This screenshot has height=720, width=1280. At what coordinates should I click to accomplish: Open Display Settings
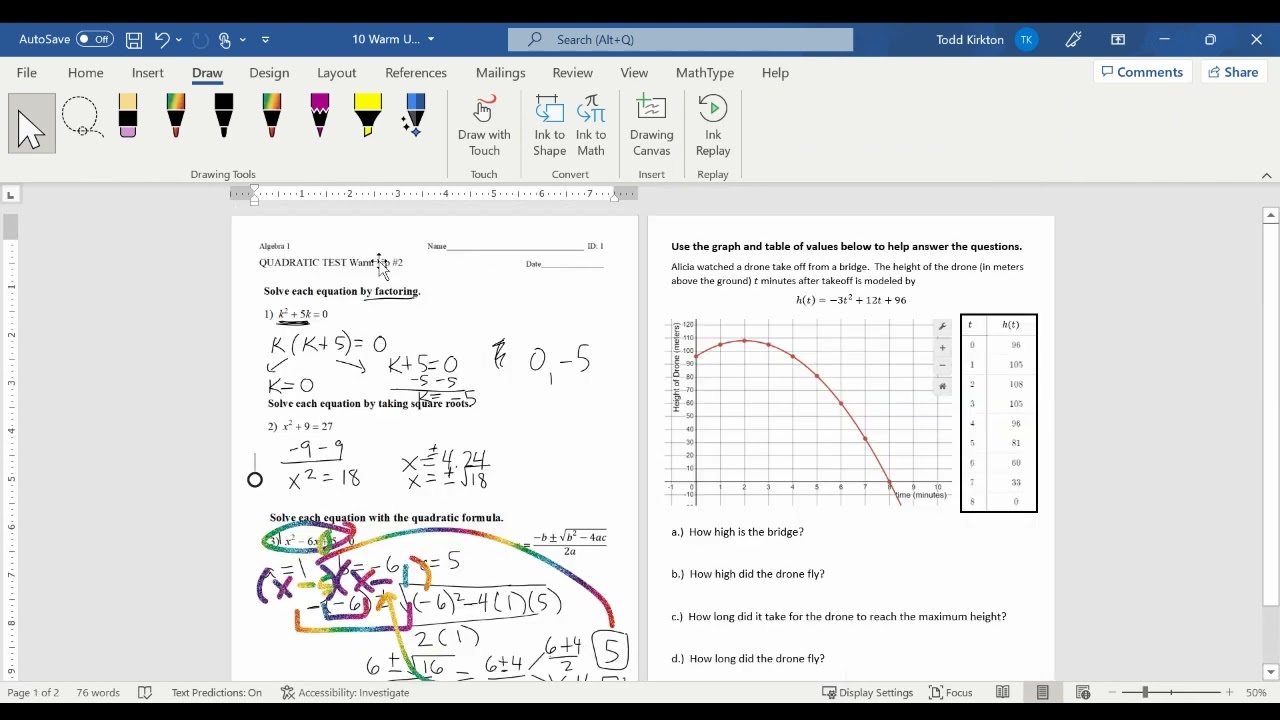[x=867, y=692]
